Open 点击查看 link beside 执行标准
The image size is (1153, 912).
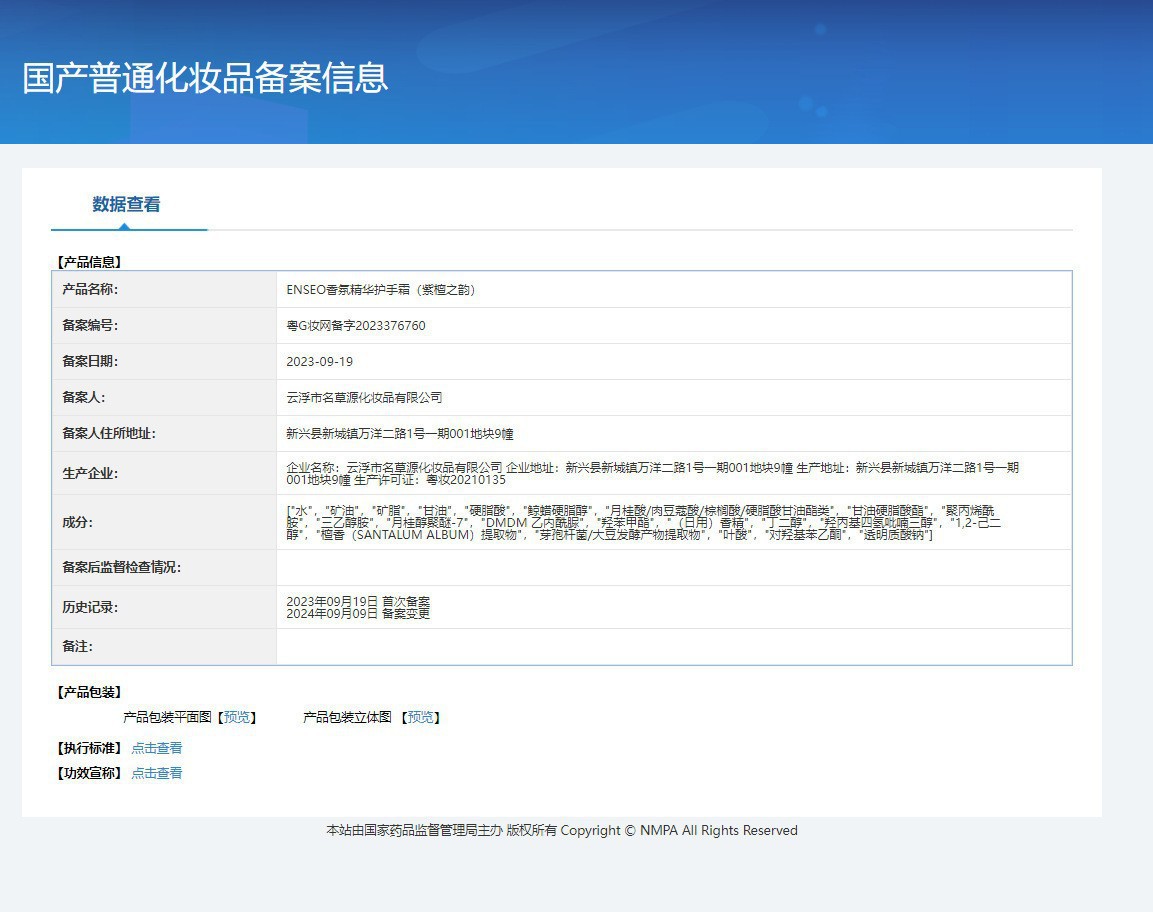157,748
